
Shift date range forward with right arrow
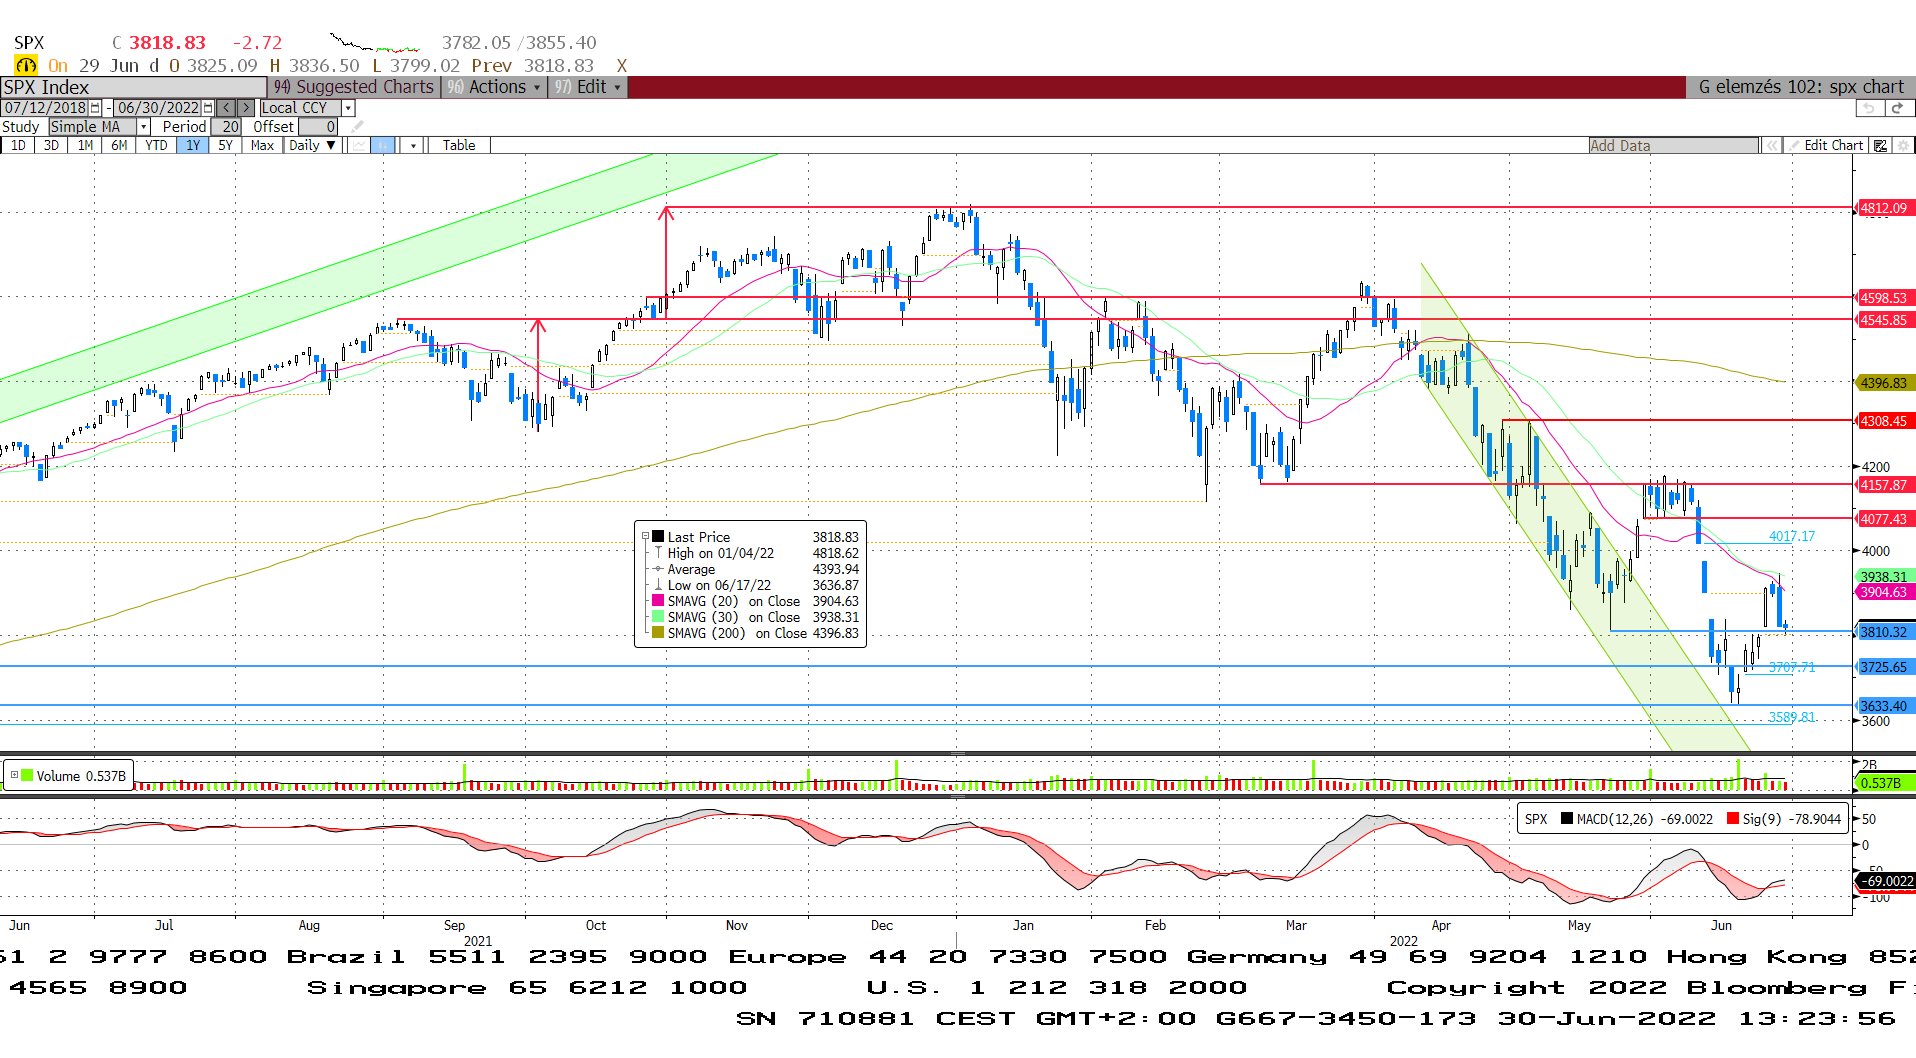pos(246,108)
